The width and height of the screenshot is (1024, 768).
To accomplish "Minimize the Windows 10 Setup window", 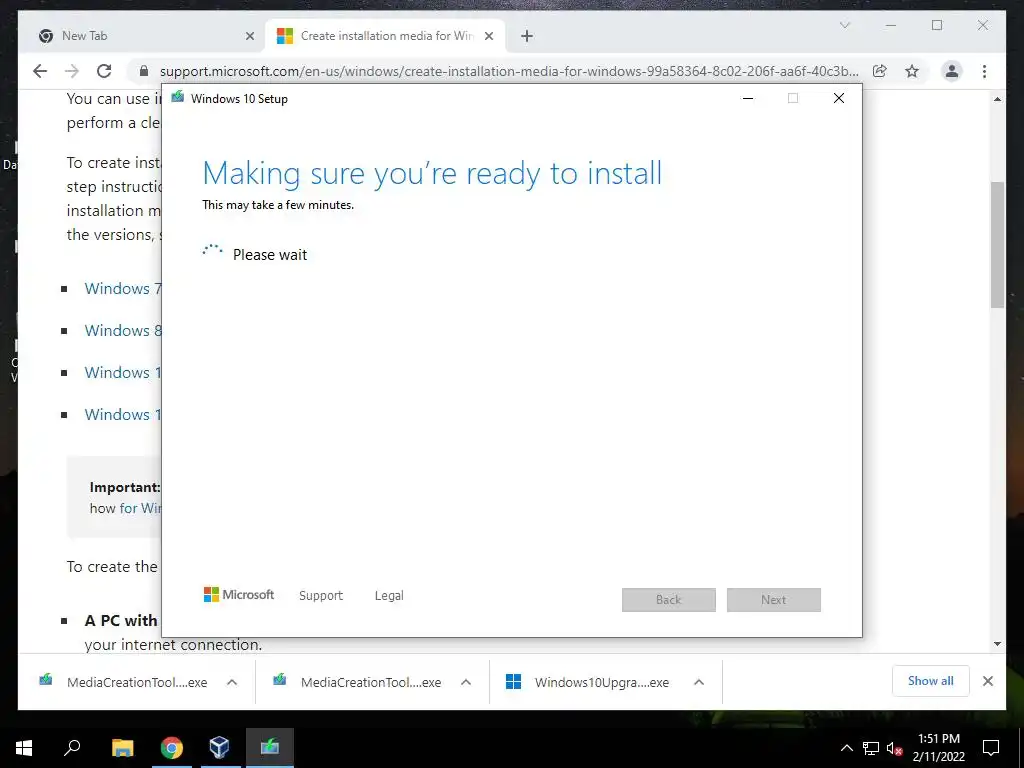I will [748, 98].
